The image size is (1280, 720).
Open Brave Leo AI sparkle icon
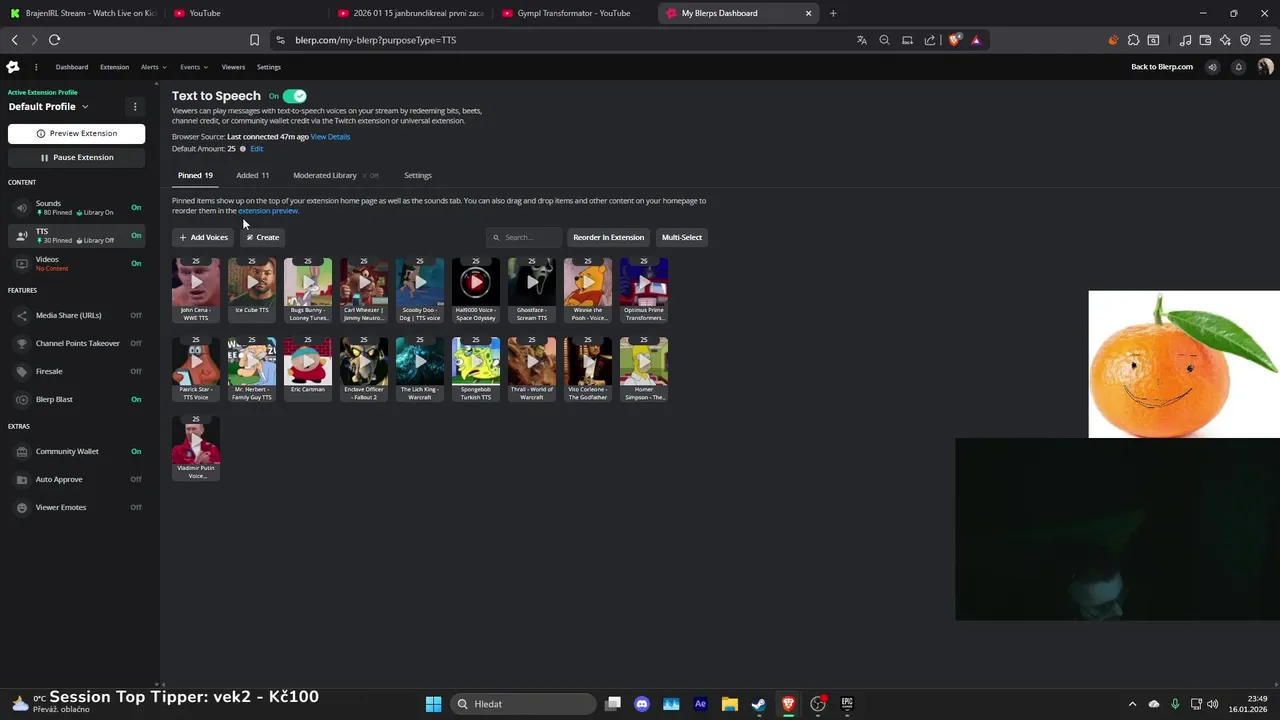pyautogui.click(x=1225, y=40)
